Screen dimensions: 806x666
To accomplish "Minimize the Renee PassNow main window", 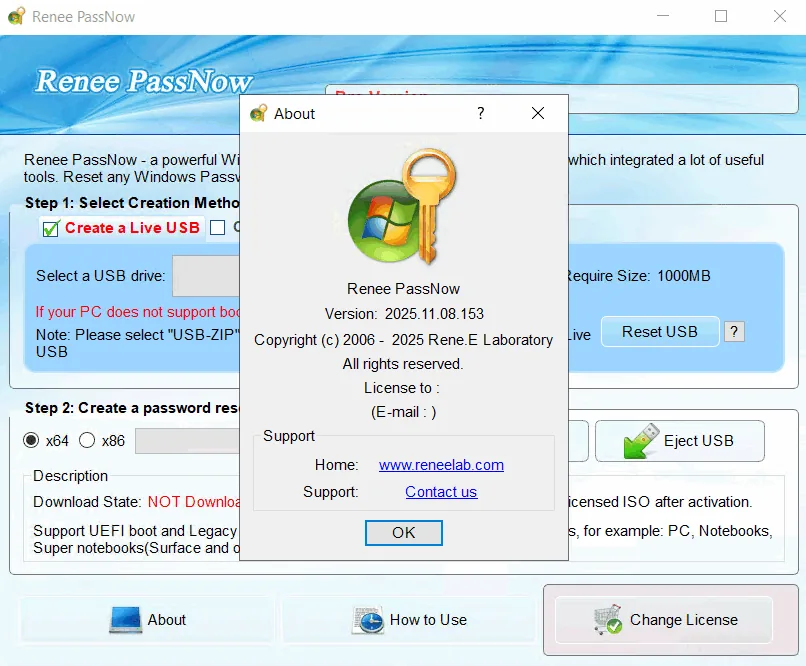I will tap(663, 16).
